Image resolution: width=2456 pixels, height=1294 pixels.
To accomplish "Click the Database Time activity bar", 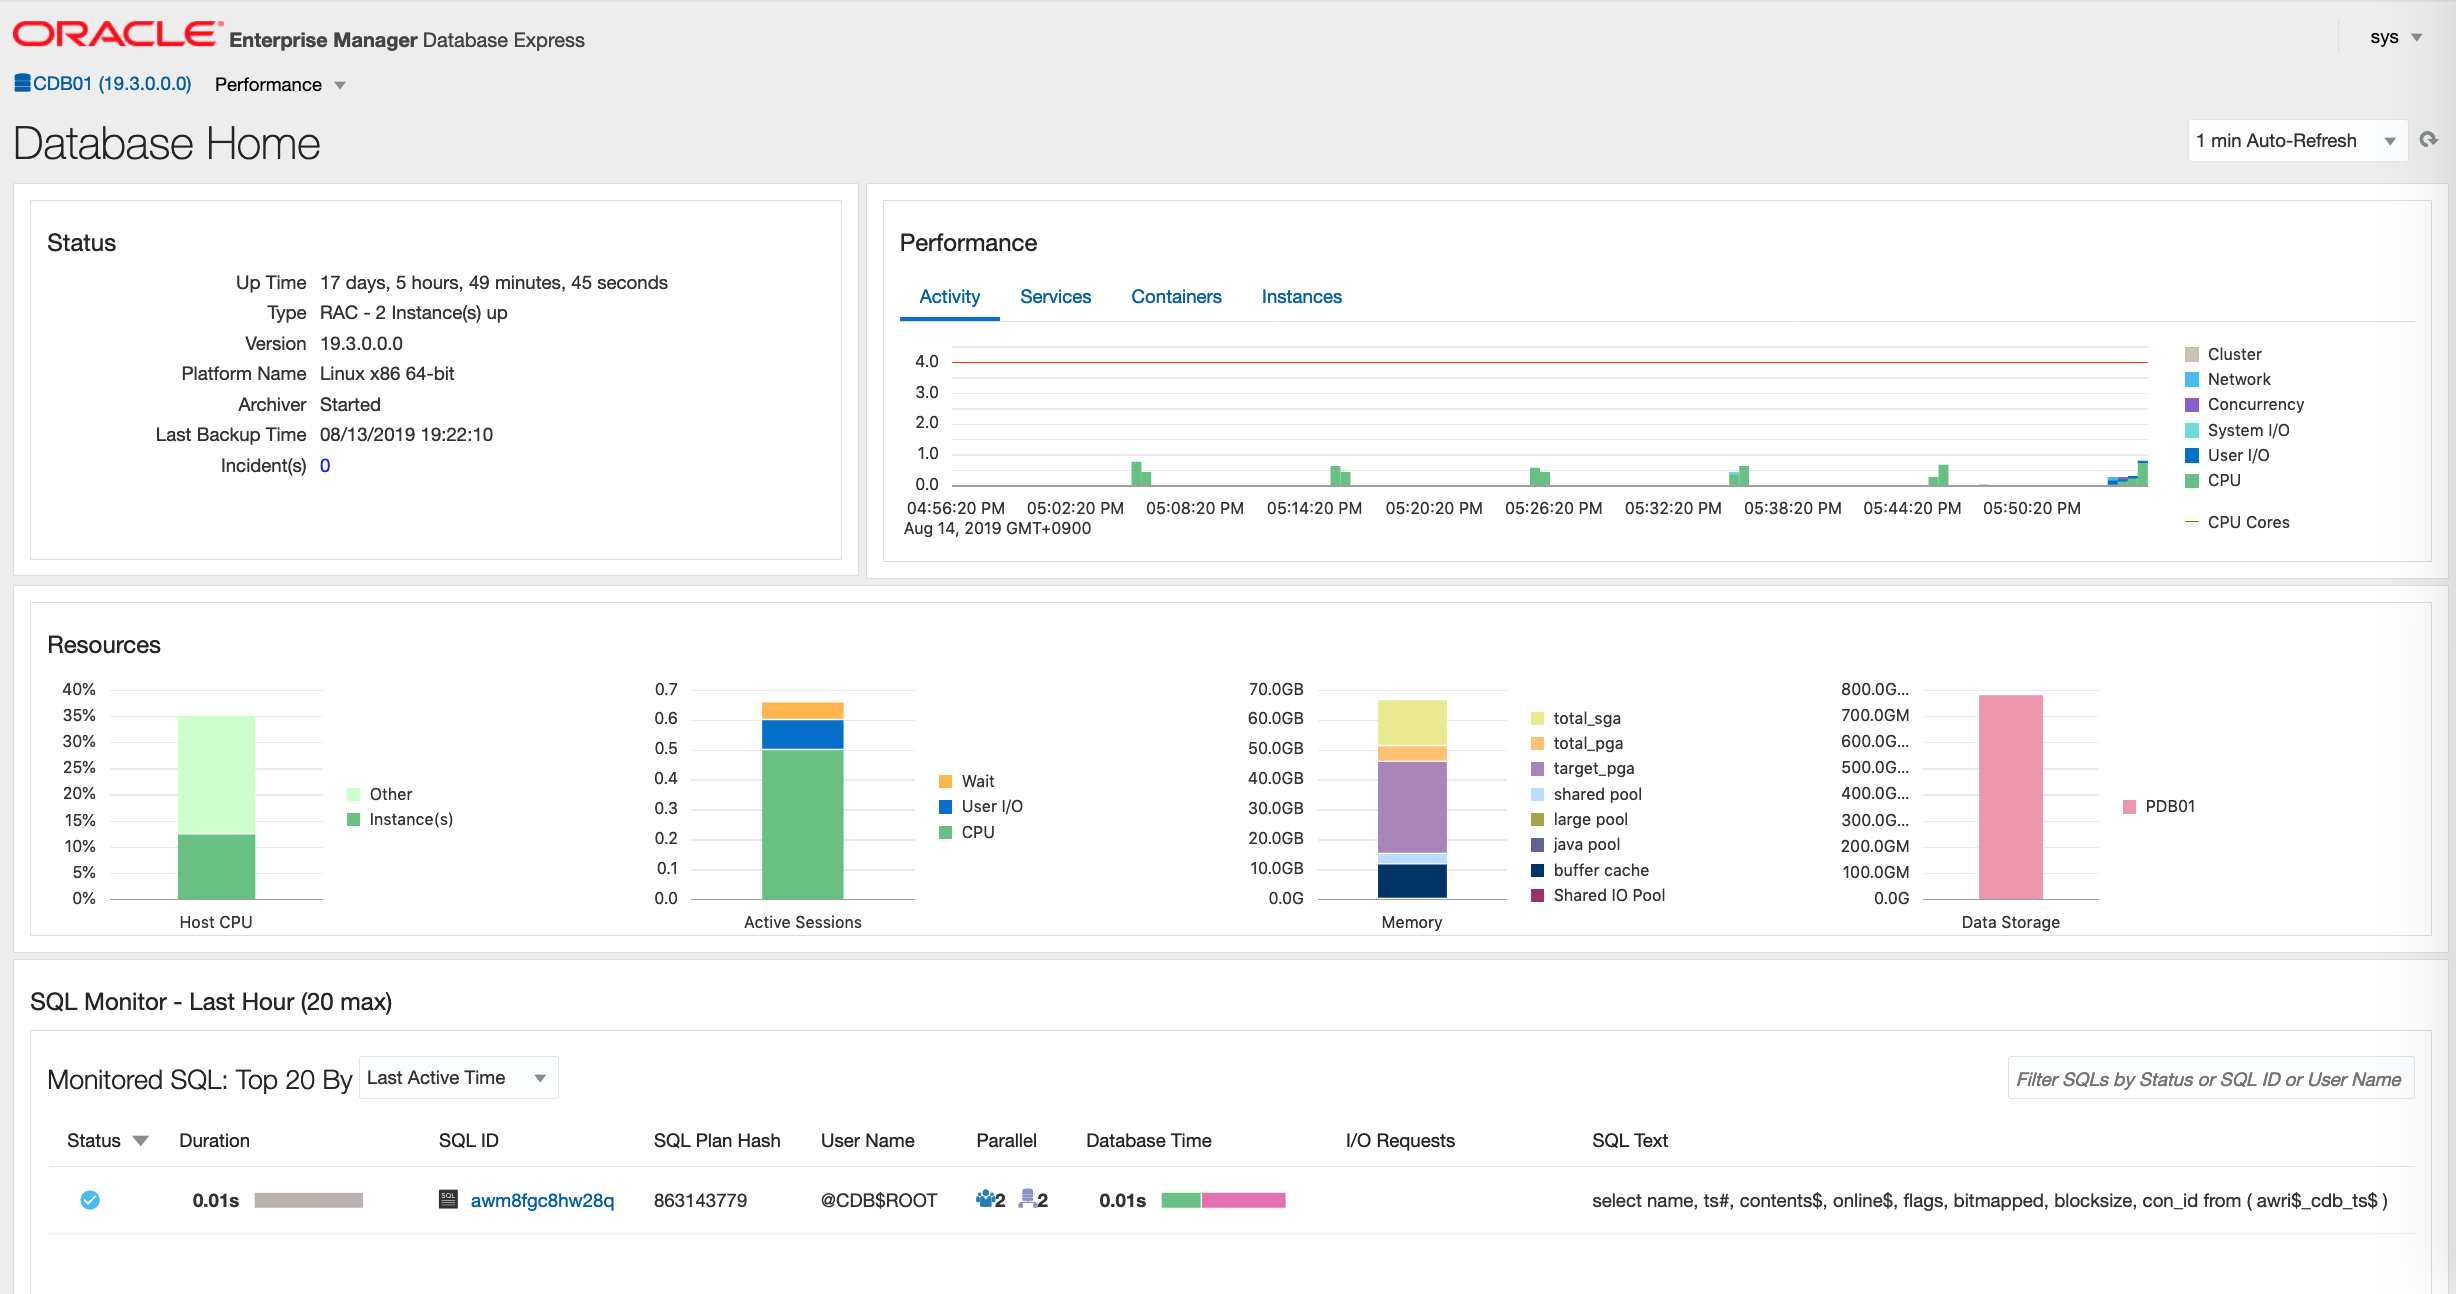I will 1223,1200.
